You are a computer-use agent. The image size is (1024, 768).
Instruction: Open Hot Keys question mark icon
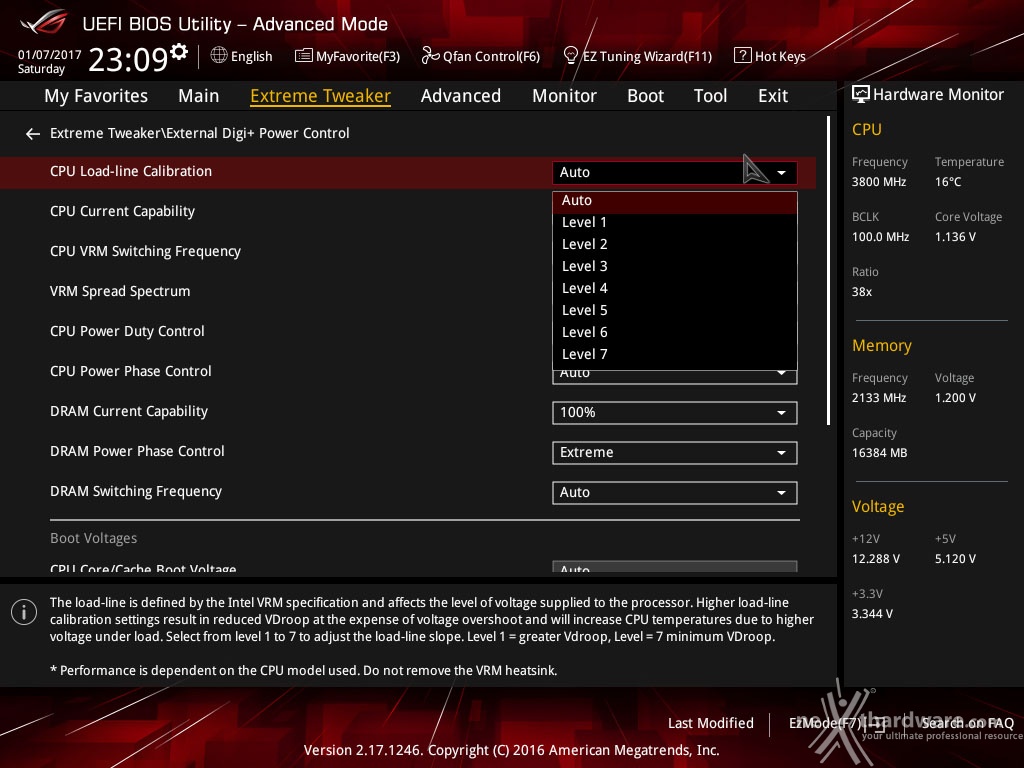pyautogui.click(x=743, y=56)
